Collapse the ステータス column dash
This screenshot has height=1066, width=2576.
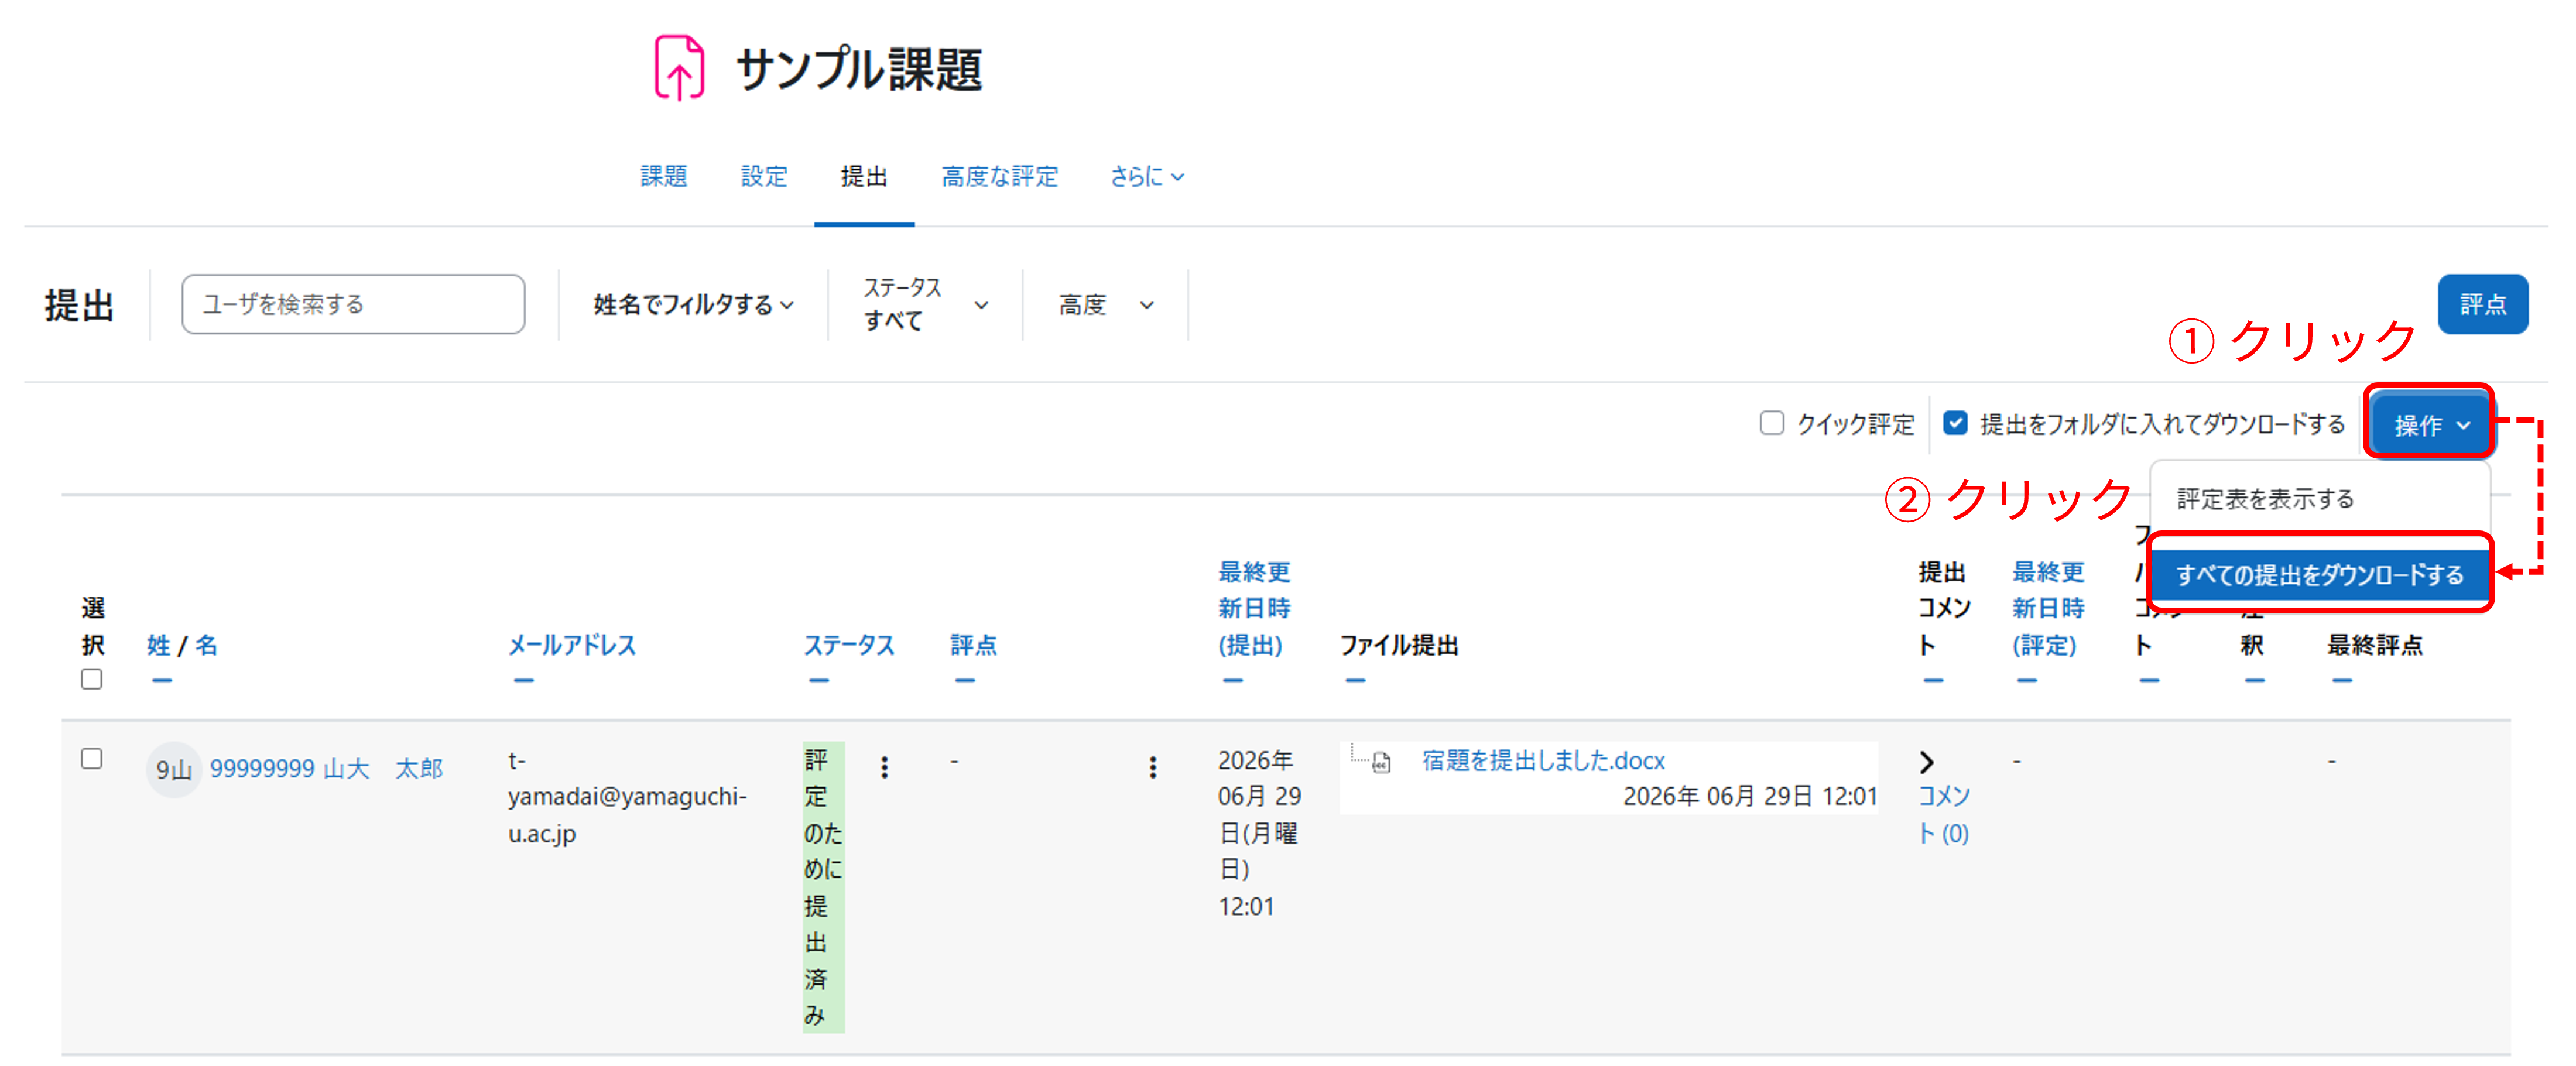(819, 681)
